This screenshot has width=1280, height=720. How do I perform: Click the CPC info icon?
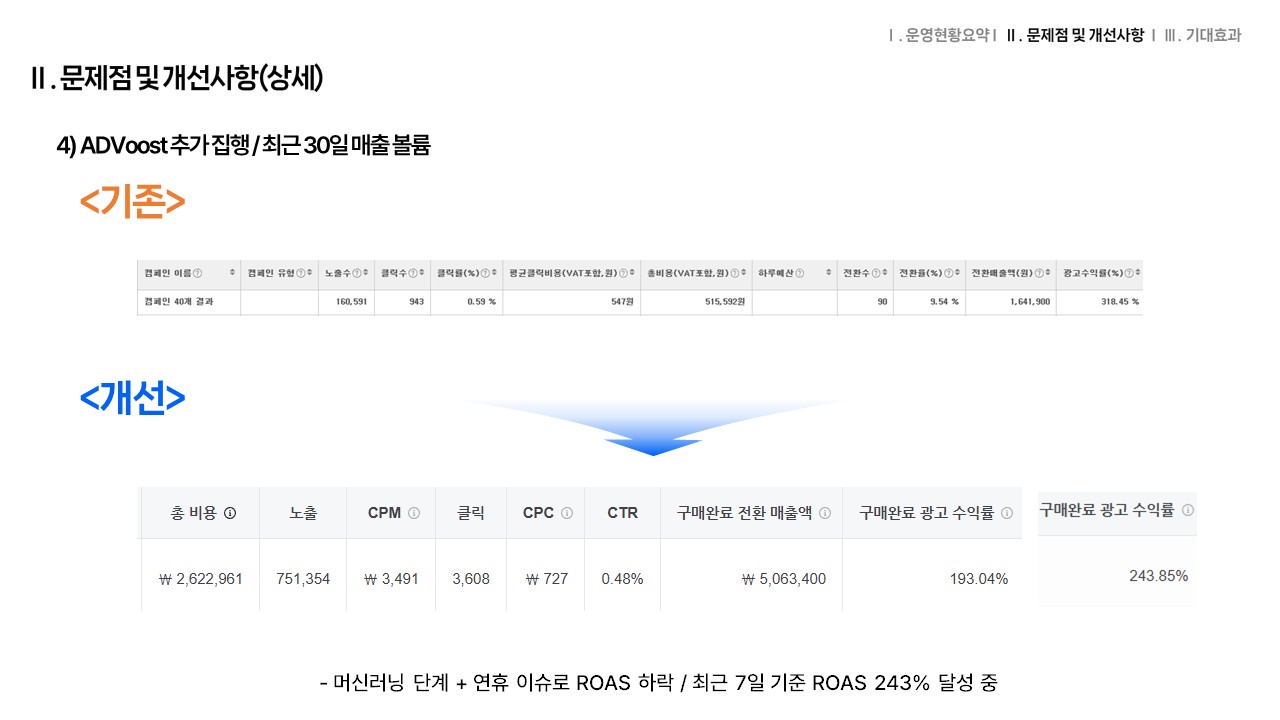[x=567, y=513]
